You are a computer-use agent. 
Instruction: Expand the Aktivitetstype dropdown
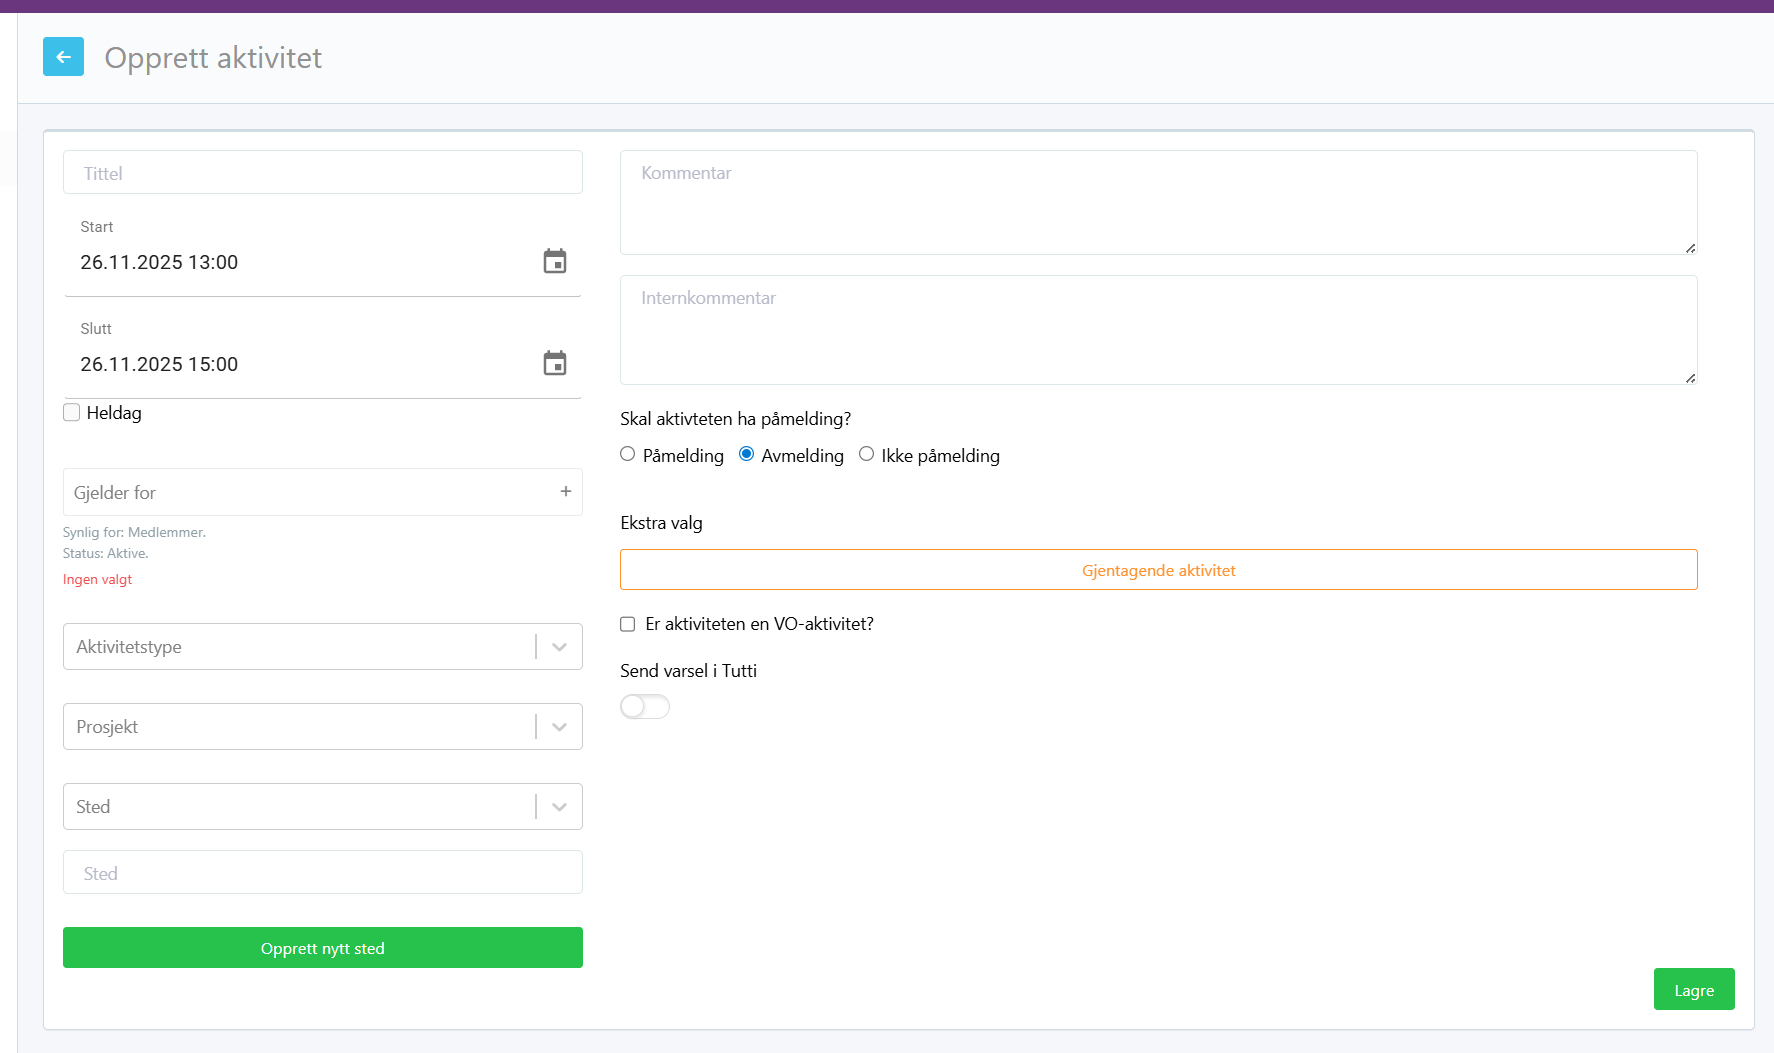(x=559, y=647)
